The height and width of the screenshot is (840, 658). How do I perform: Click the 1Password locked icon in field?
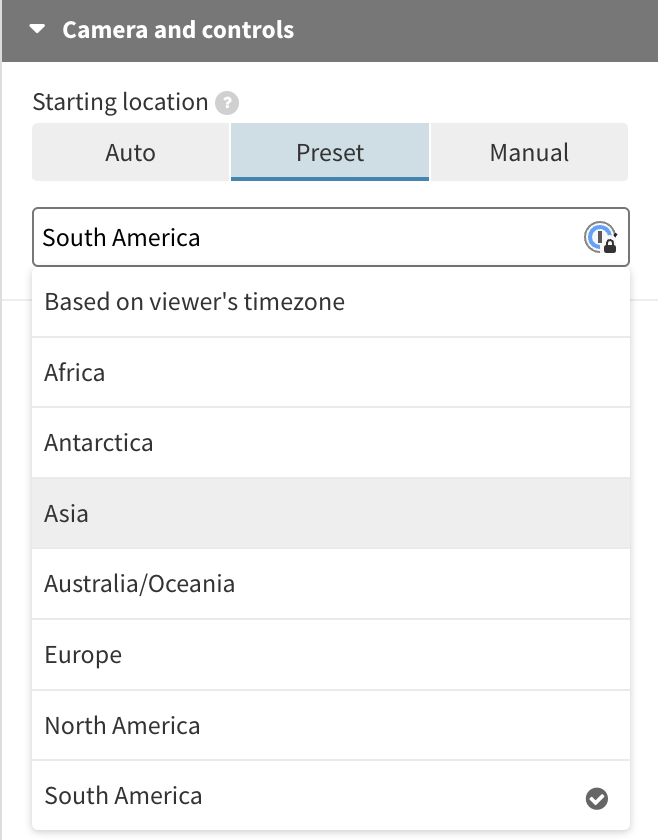pyautogui.click(x=600, y=238)
